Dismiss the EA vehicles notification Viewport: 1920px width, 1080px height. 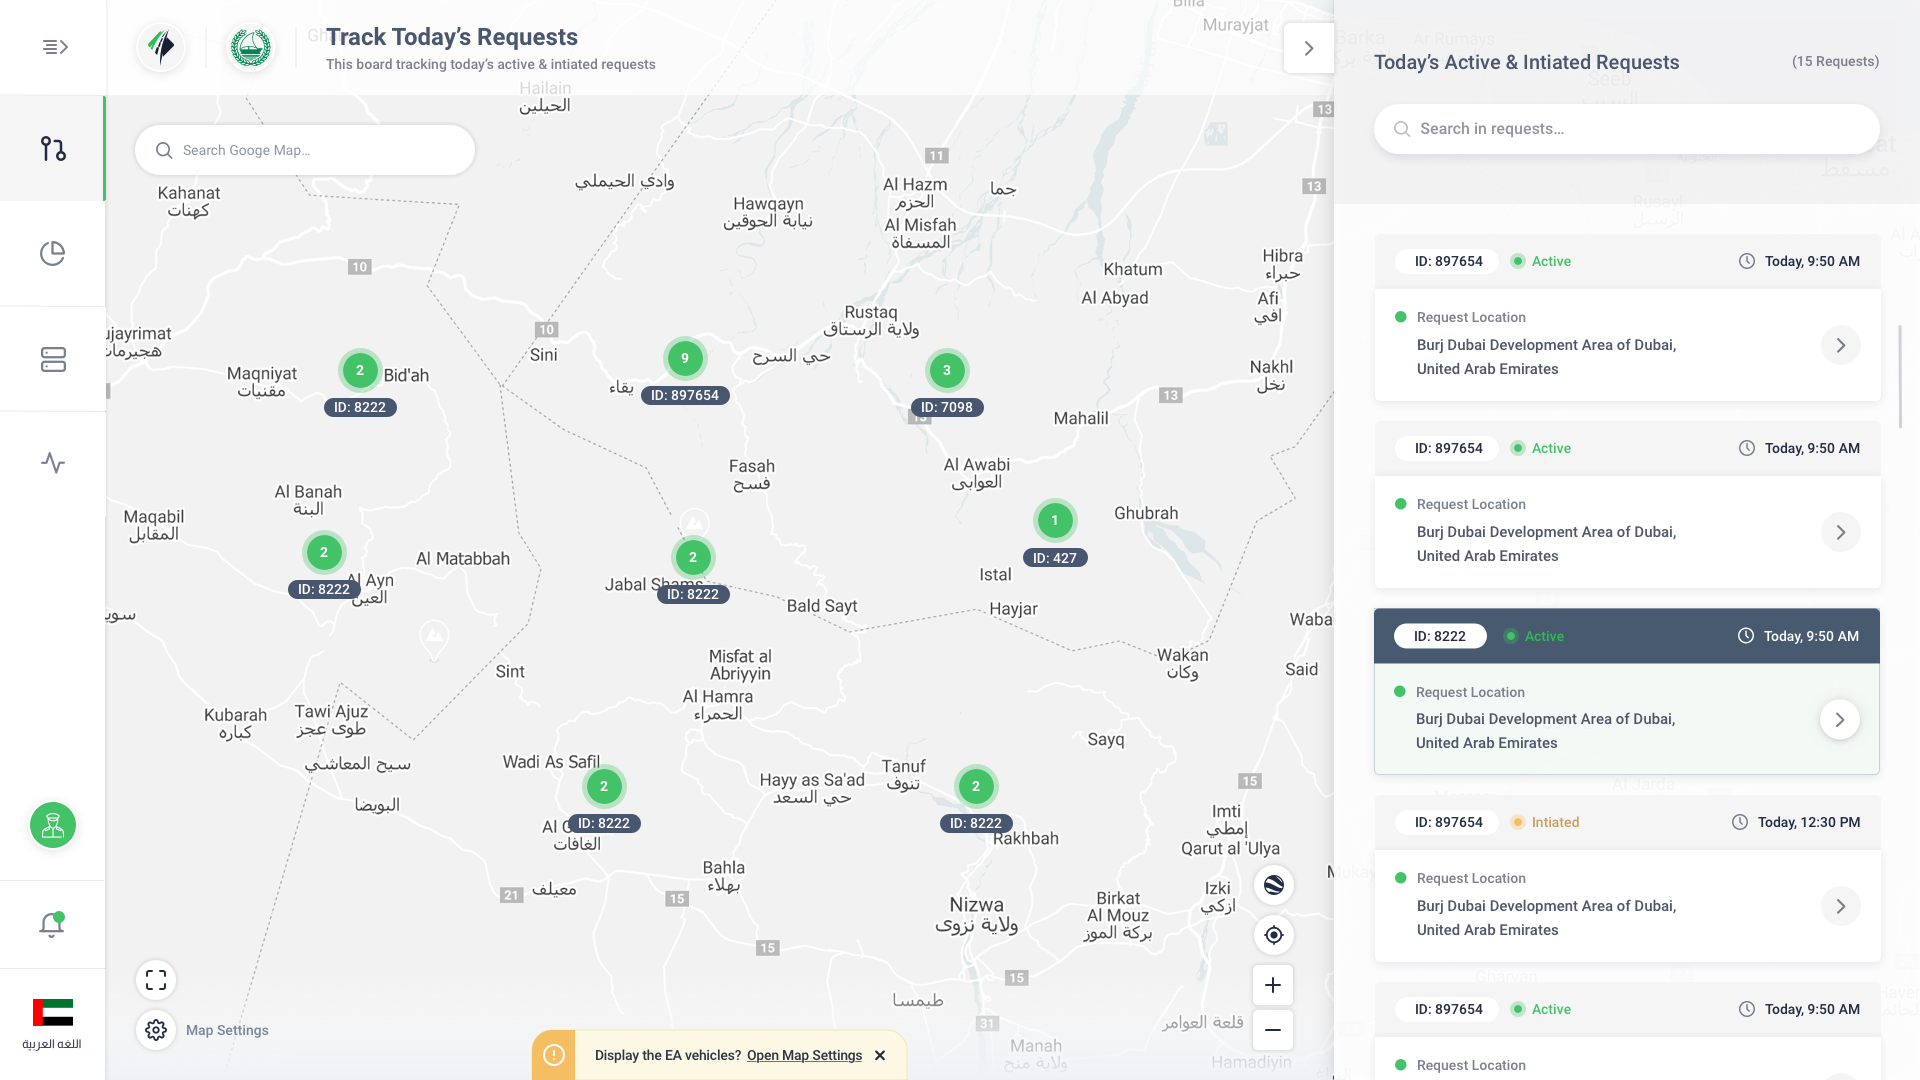pyautogui.click(x=880, y=1055)
